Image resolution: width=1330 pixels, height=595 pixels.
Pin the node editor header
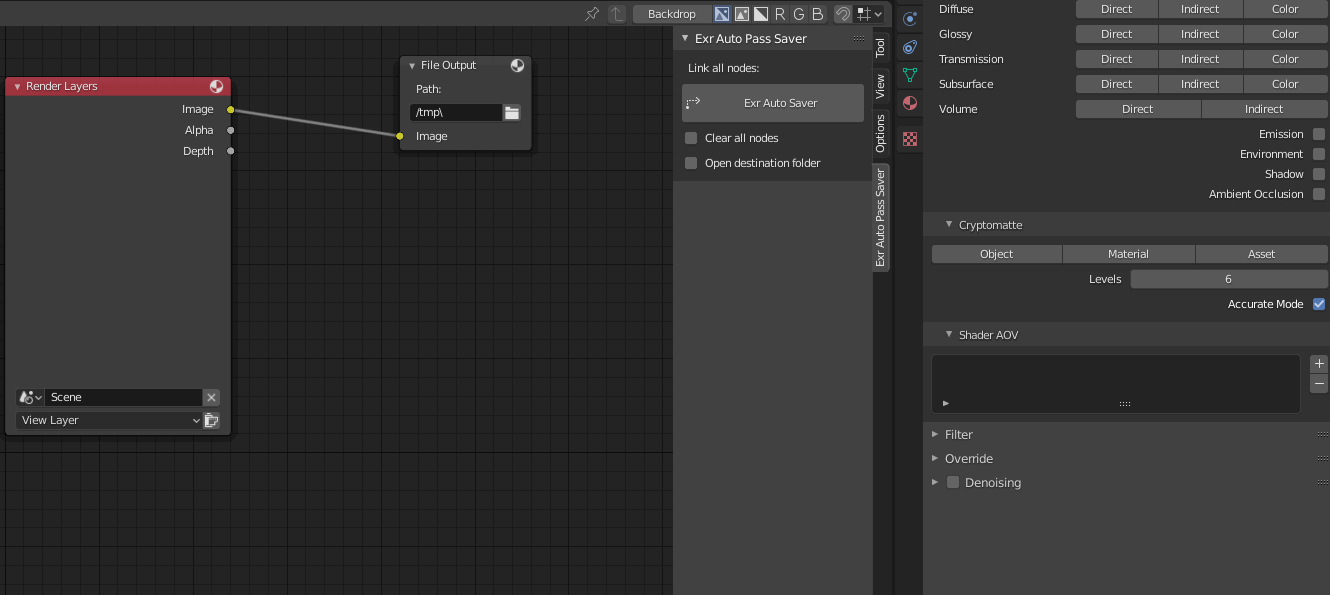click(x=590, y=14)
